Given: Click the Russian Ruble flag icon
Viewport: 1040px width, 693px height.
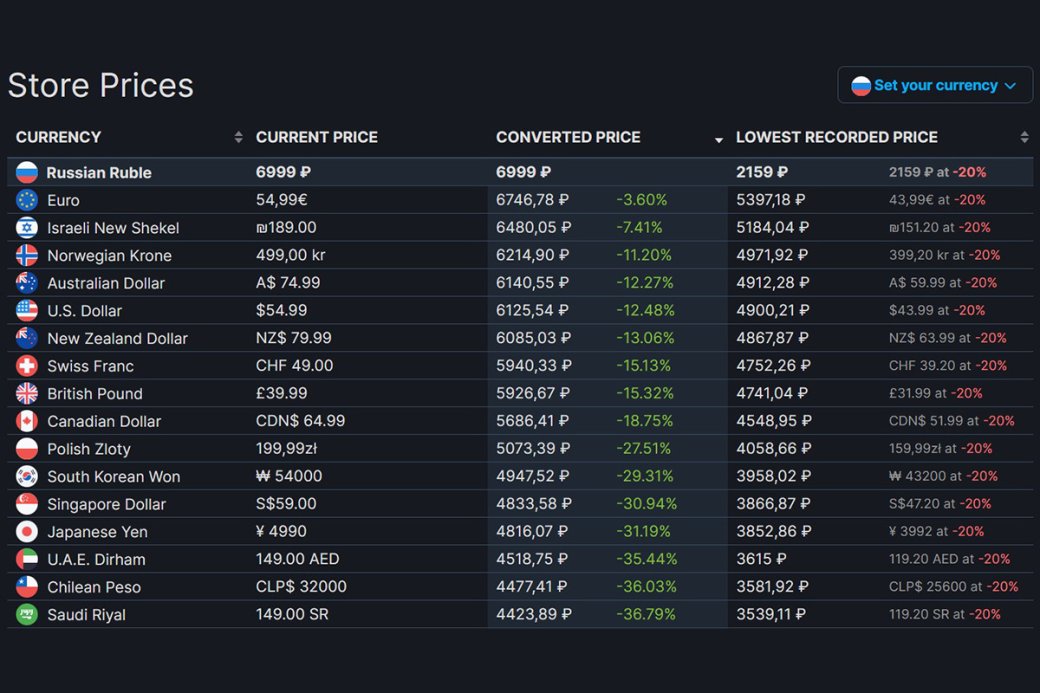Looking at the screenshot, I should tap(27, 172).
